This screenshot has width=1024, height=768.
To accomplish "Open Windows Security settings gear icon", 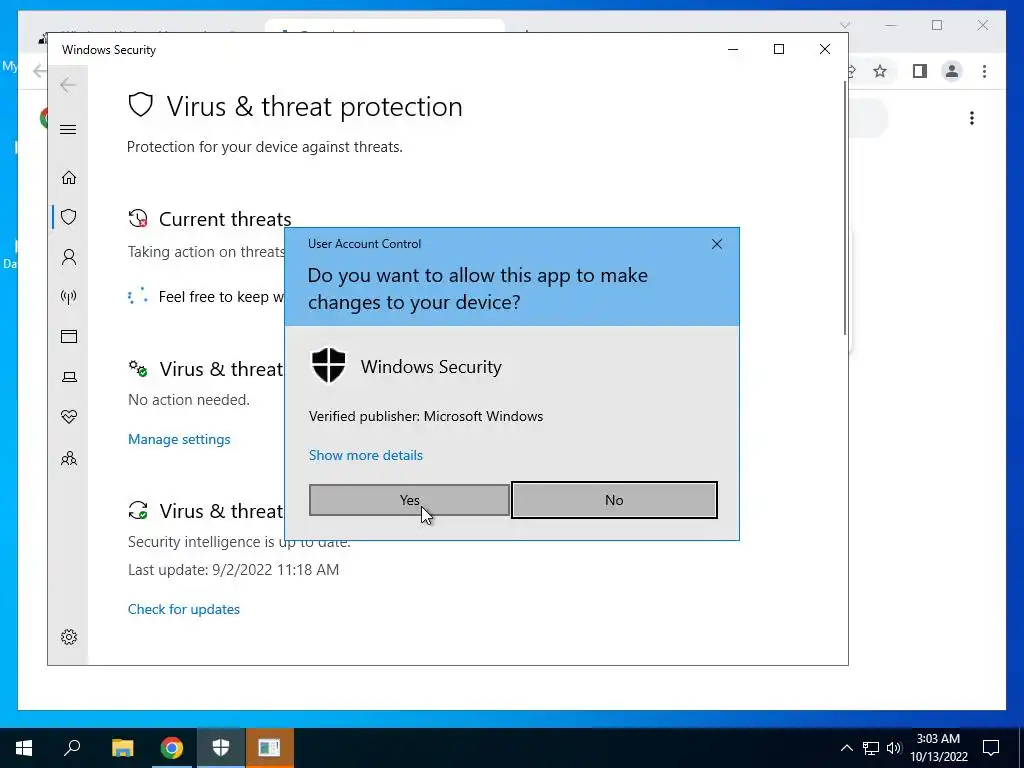I will coord(69,637).
